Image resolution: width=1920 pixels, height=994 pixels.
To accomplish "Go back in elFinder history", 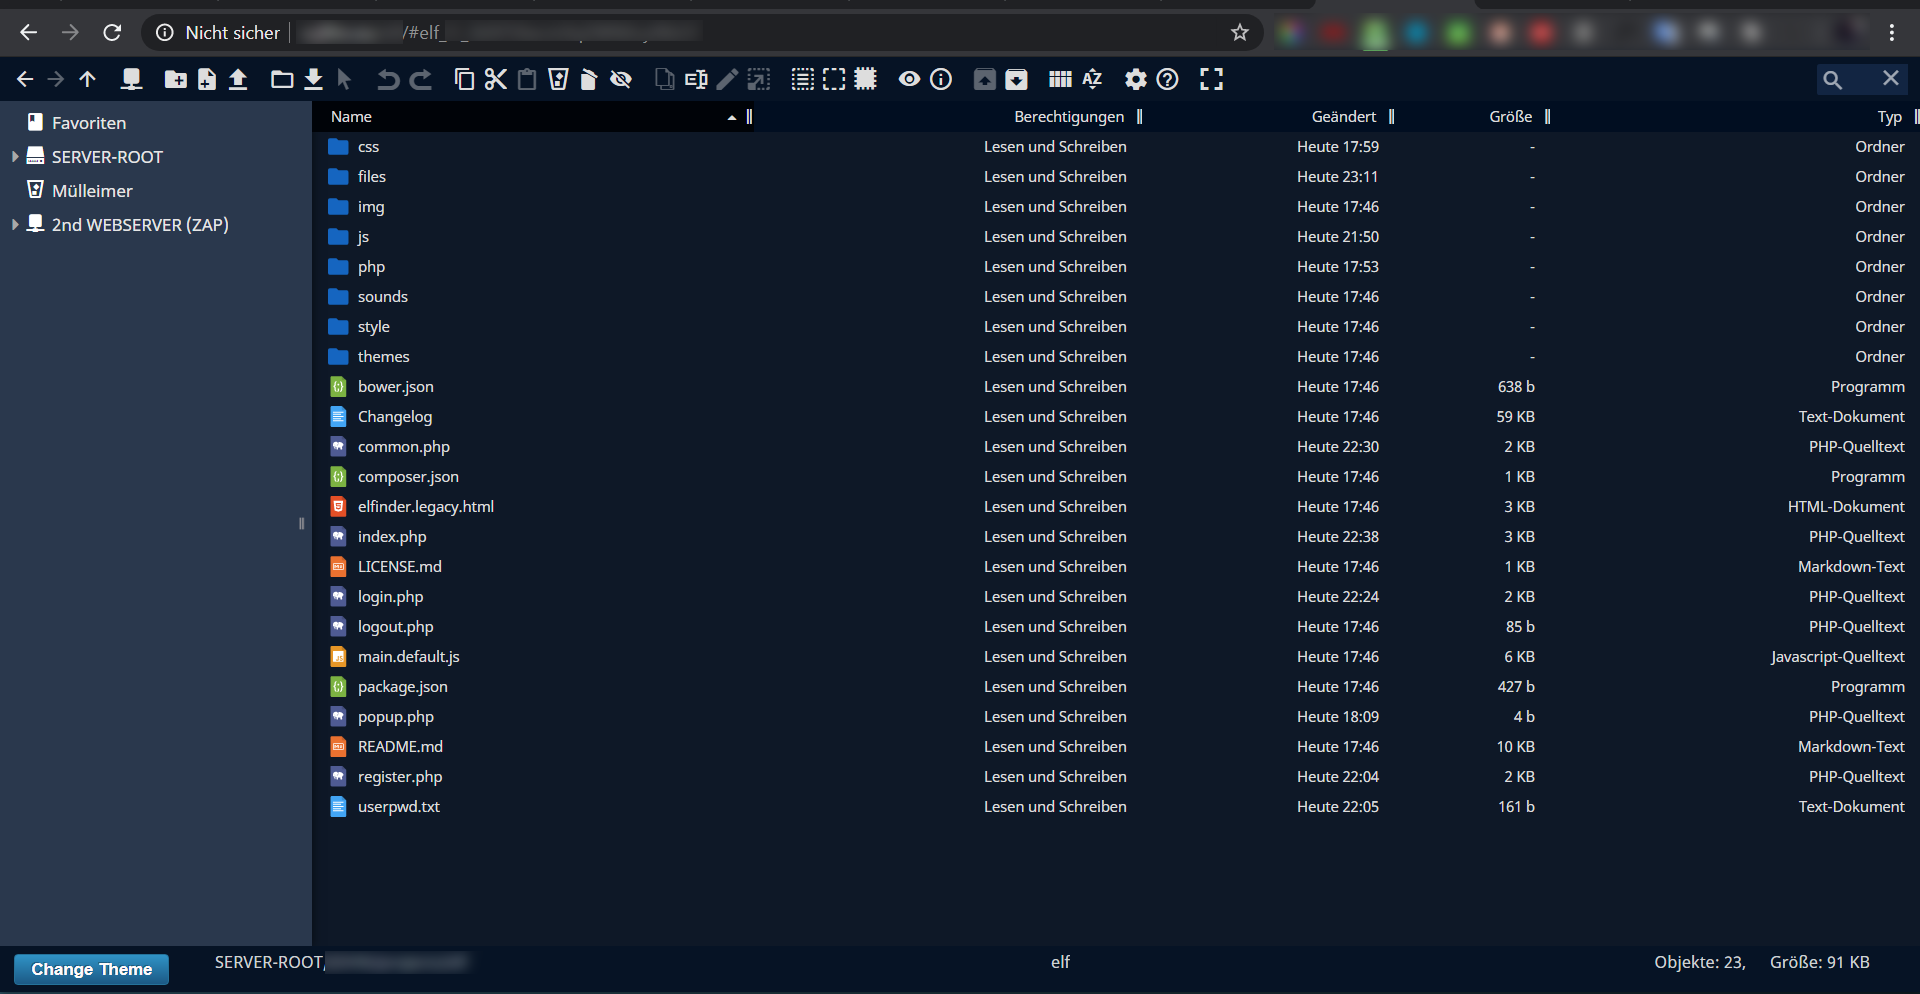I will (x=25, y=79).
